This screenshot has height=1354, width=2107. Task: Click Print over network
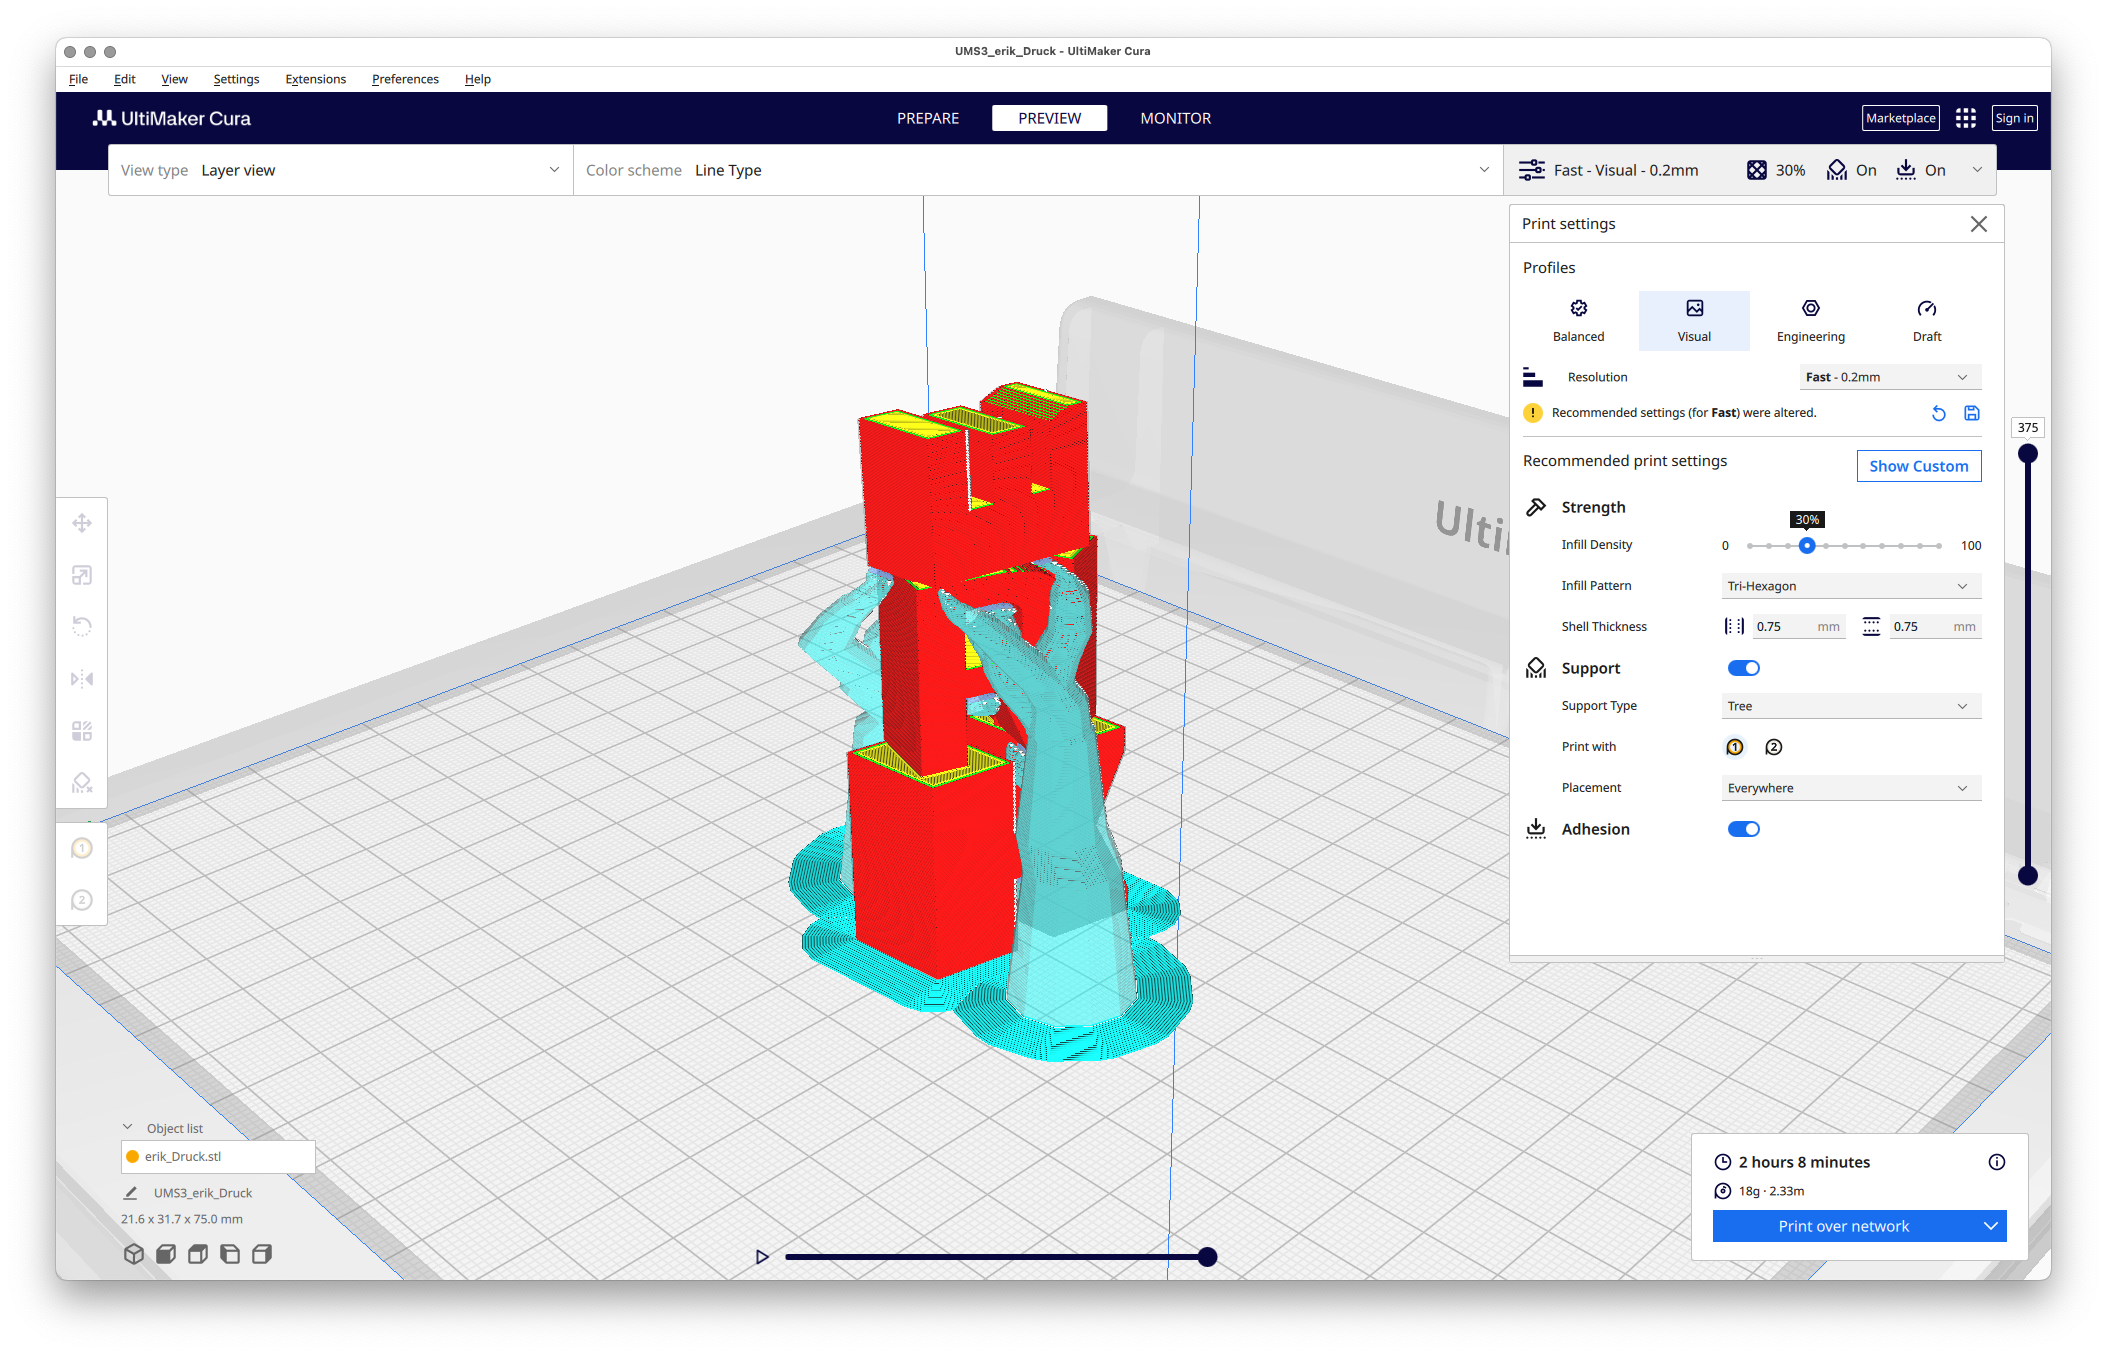1843,1226
